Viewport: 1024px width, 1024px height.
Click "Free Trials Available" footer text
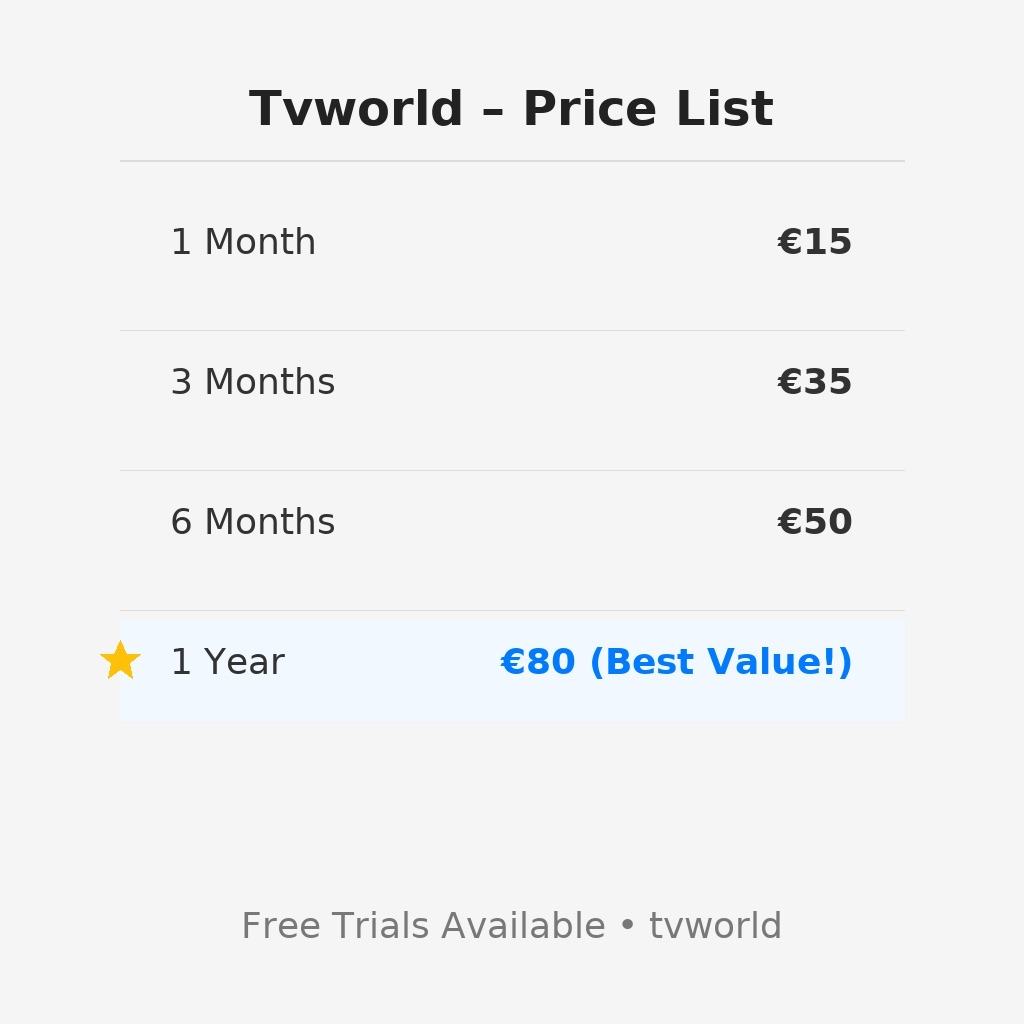[423, 925]
